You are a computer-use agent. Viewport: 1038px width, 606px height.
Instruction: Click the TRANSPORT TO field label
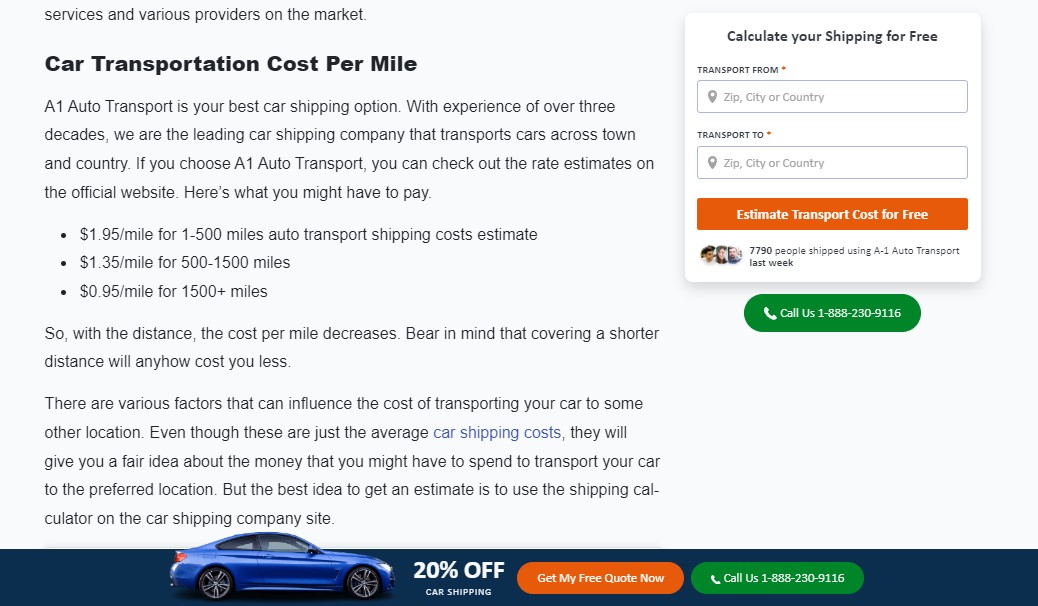point(734,134)
